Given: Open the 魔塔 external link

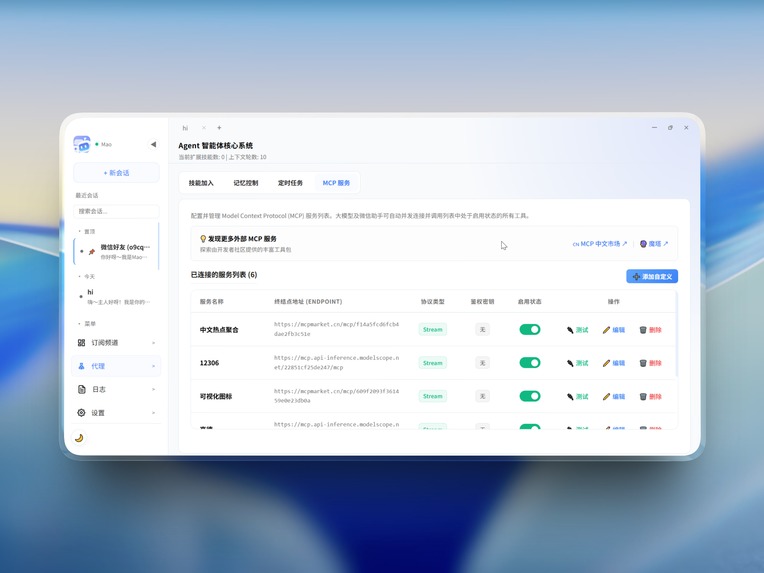Looking at the screenshot, I should click(x=654, y=244).
